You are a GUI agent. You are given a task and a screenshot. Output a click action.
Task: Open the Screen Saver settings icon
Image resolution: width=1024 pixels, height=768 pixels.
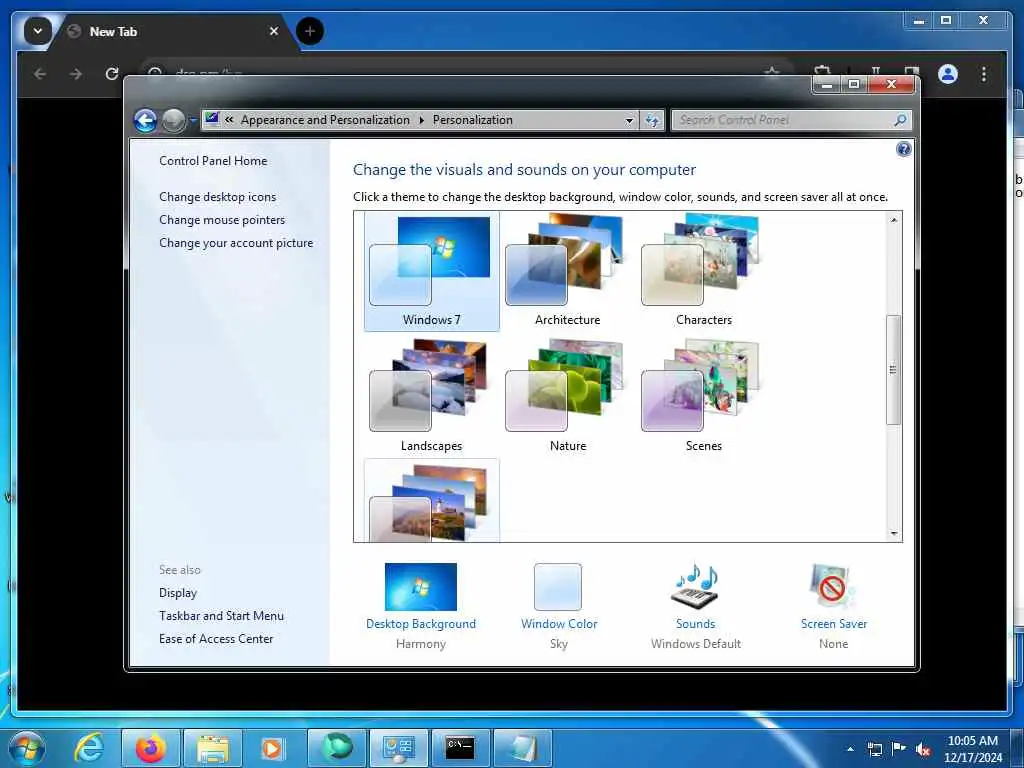[x=832, y=586]
